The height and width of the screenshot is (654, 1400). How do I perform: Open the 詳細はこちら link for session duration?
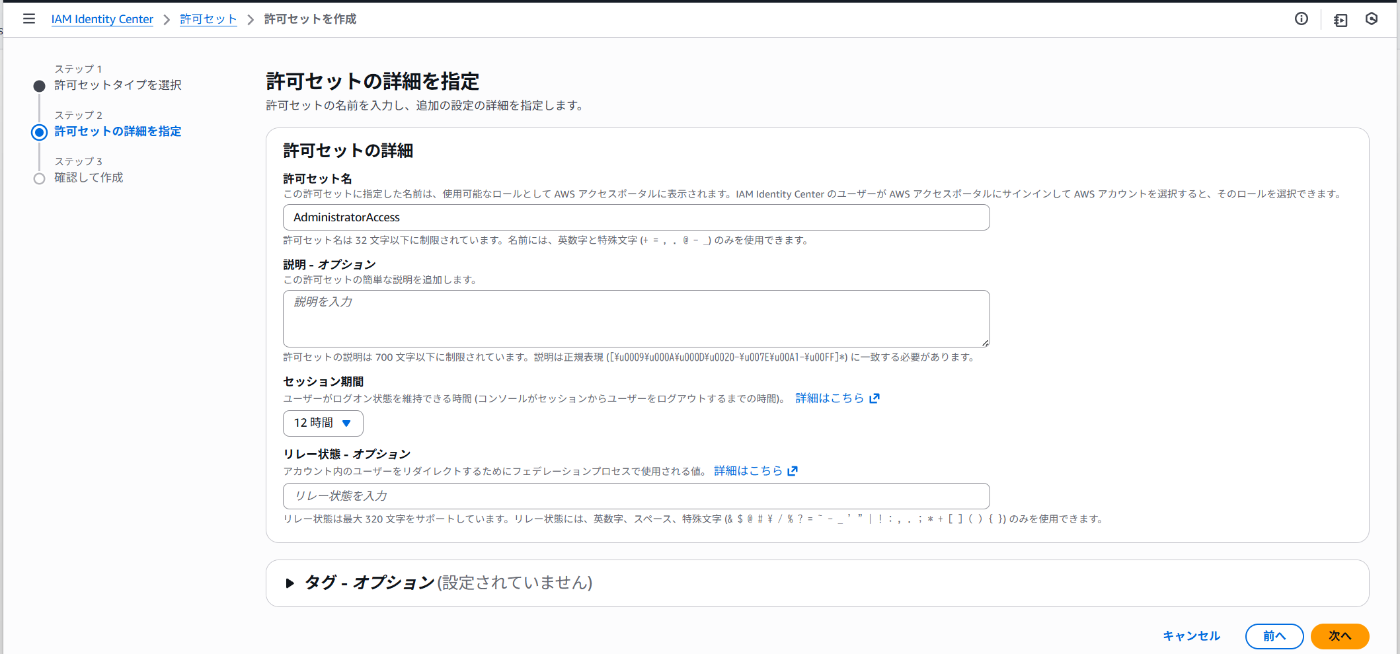[832, 397]
